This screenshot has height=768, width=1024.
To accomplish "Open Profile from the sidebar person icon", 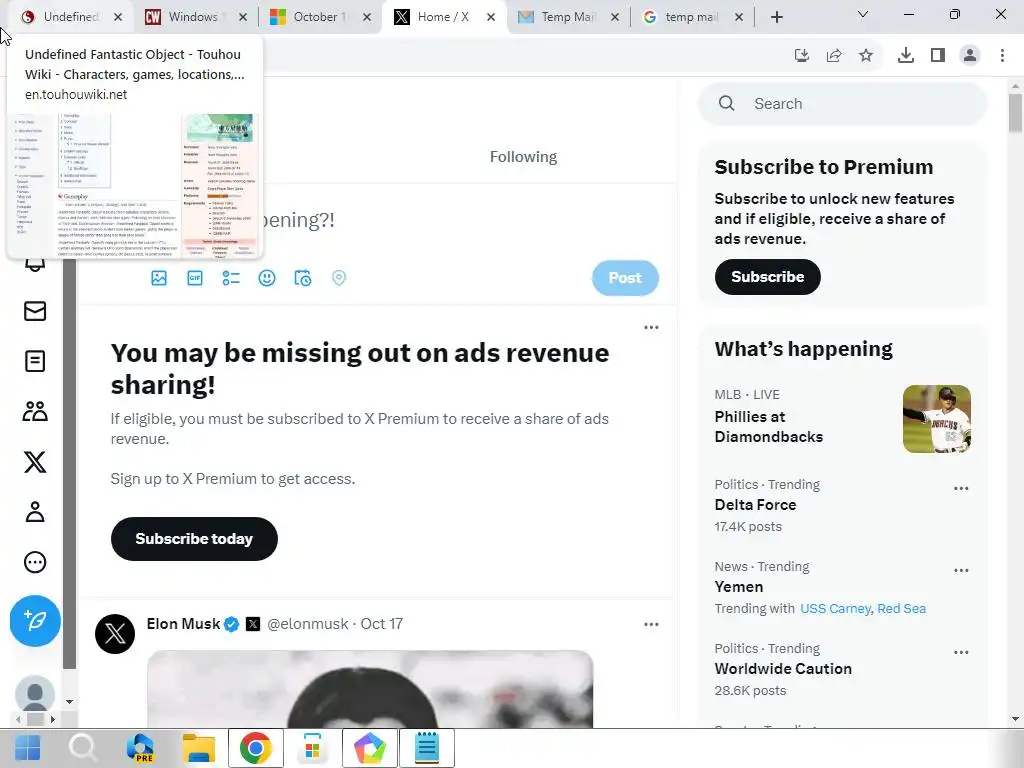I will [x=35, y=512].
